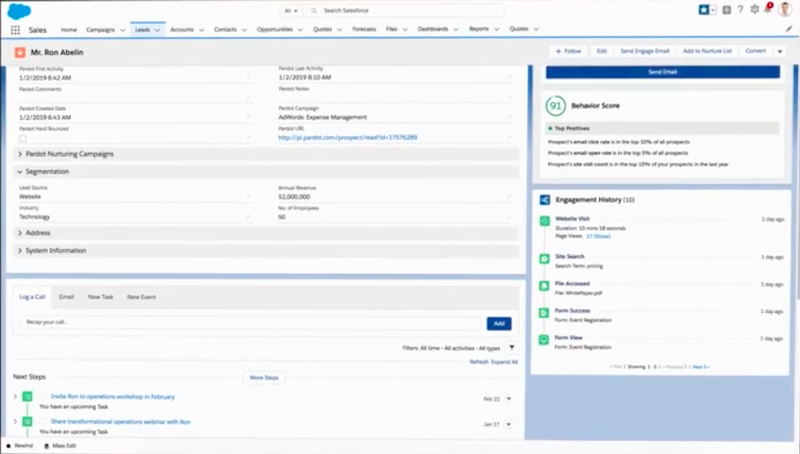
Task: Click the File Accessed activity icon
Action: pyautogui.click(x=544, y=286)
